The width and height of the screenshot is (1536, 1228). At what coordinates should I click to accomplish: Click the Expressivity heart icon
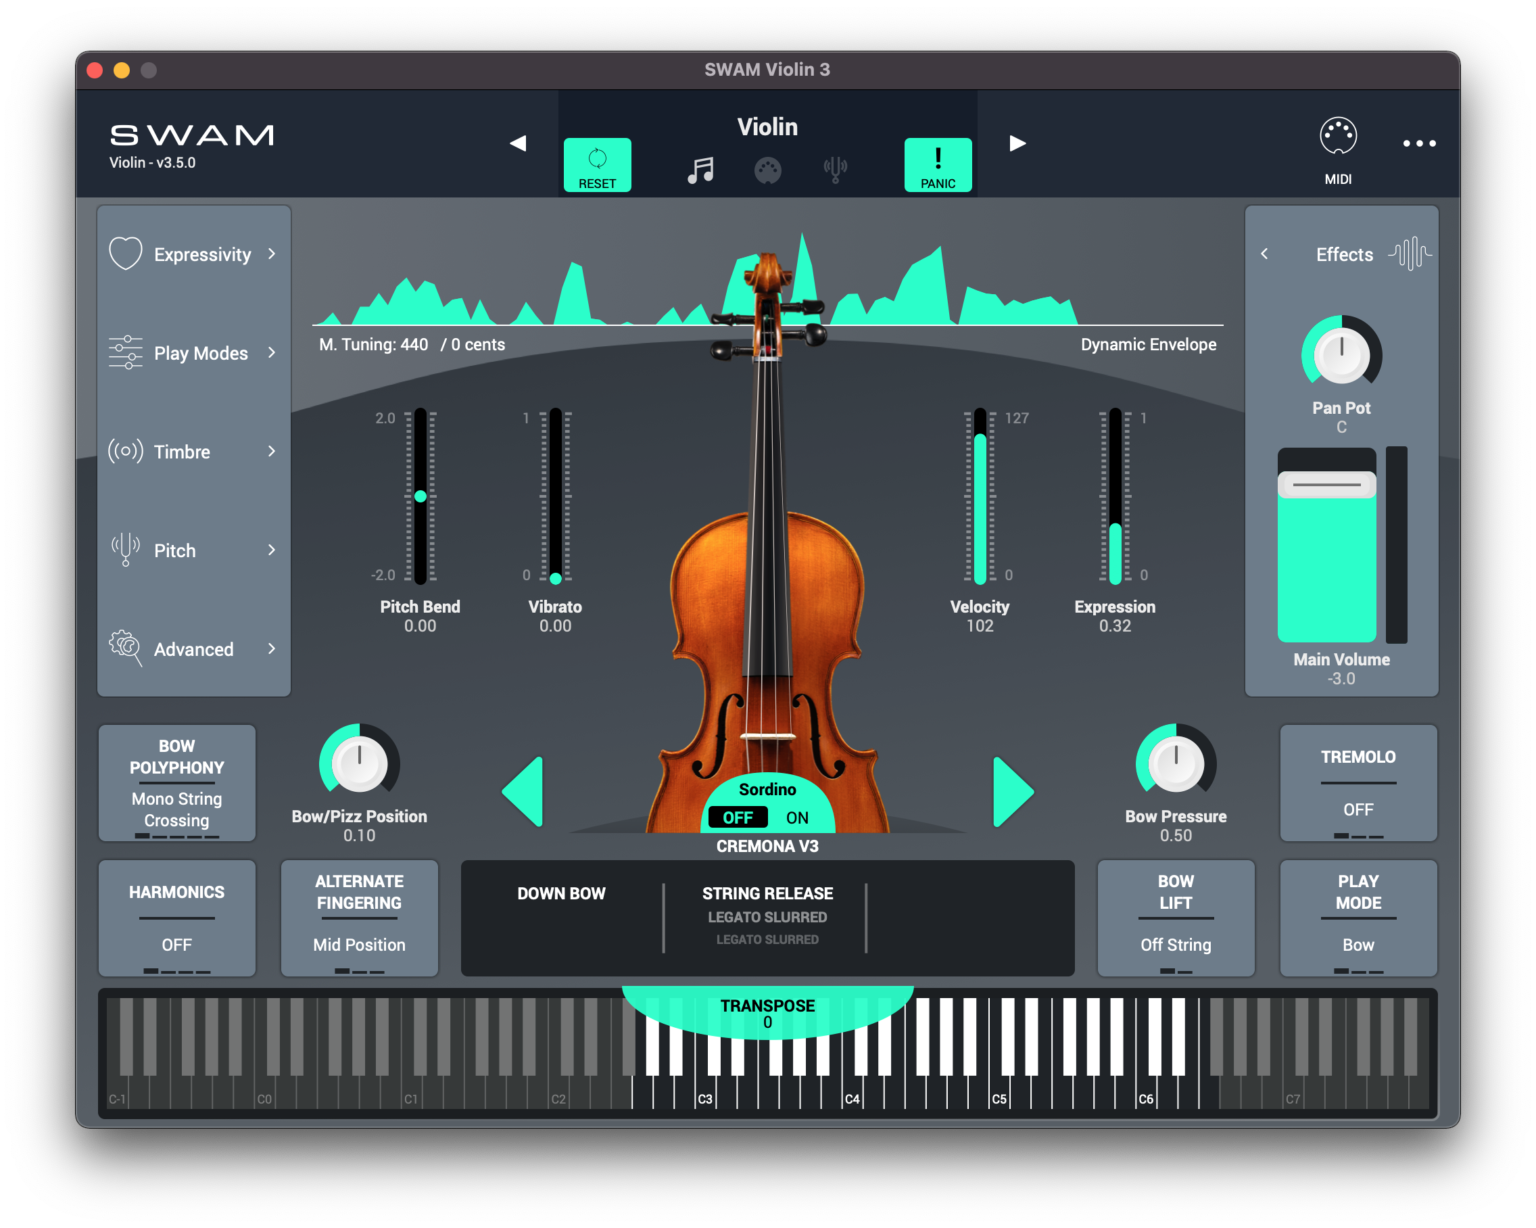[x=125, y=254]
